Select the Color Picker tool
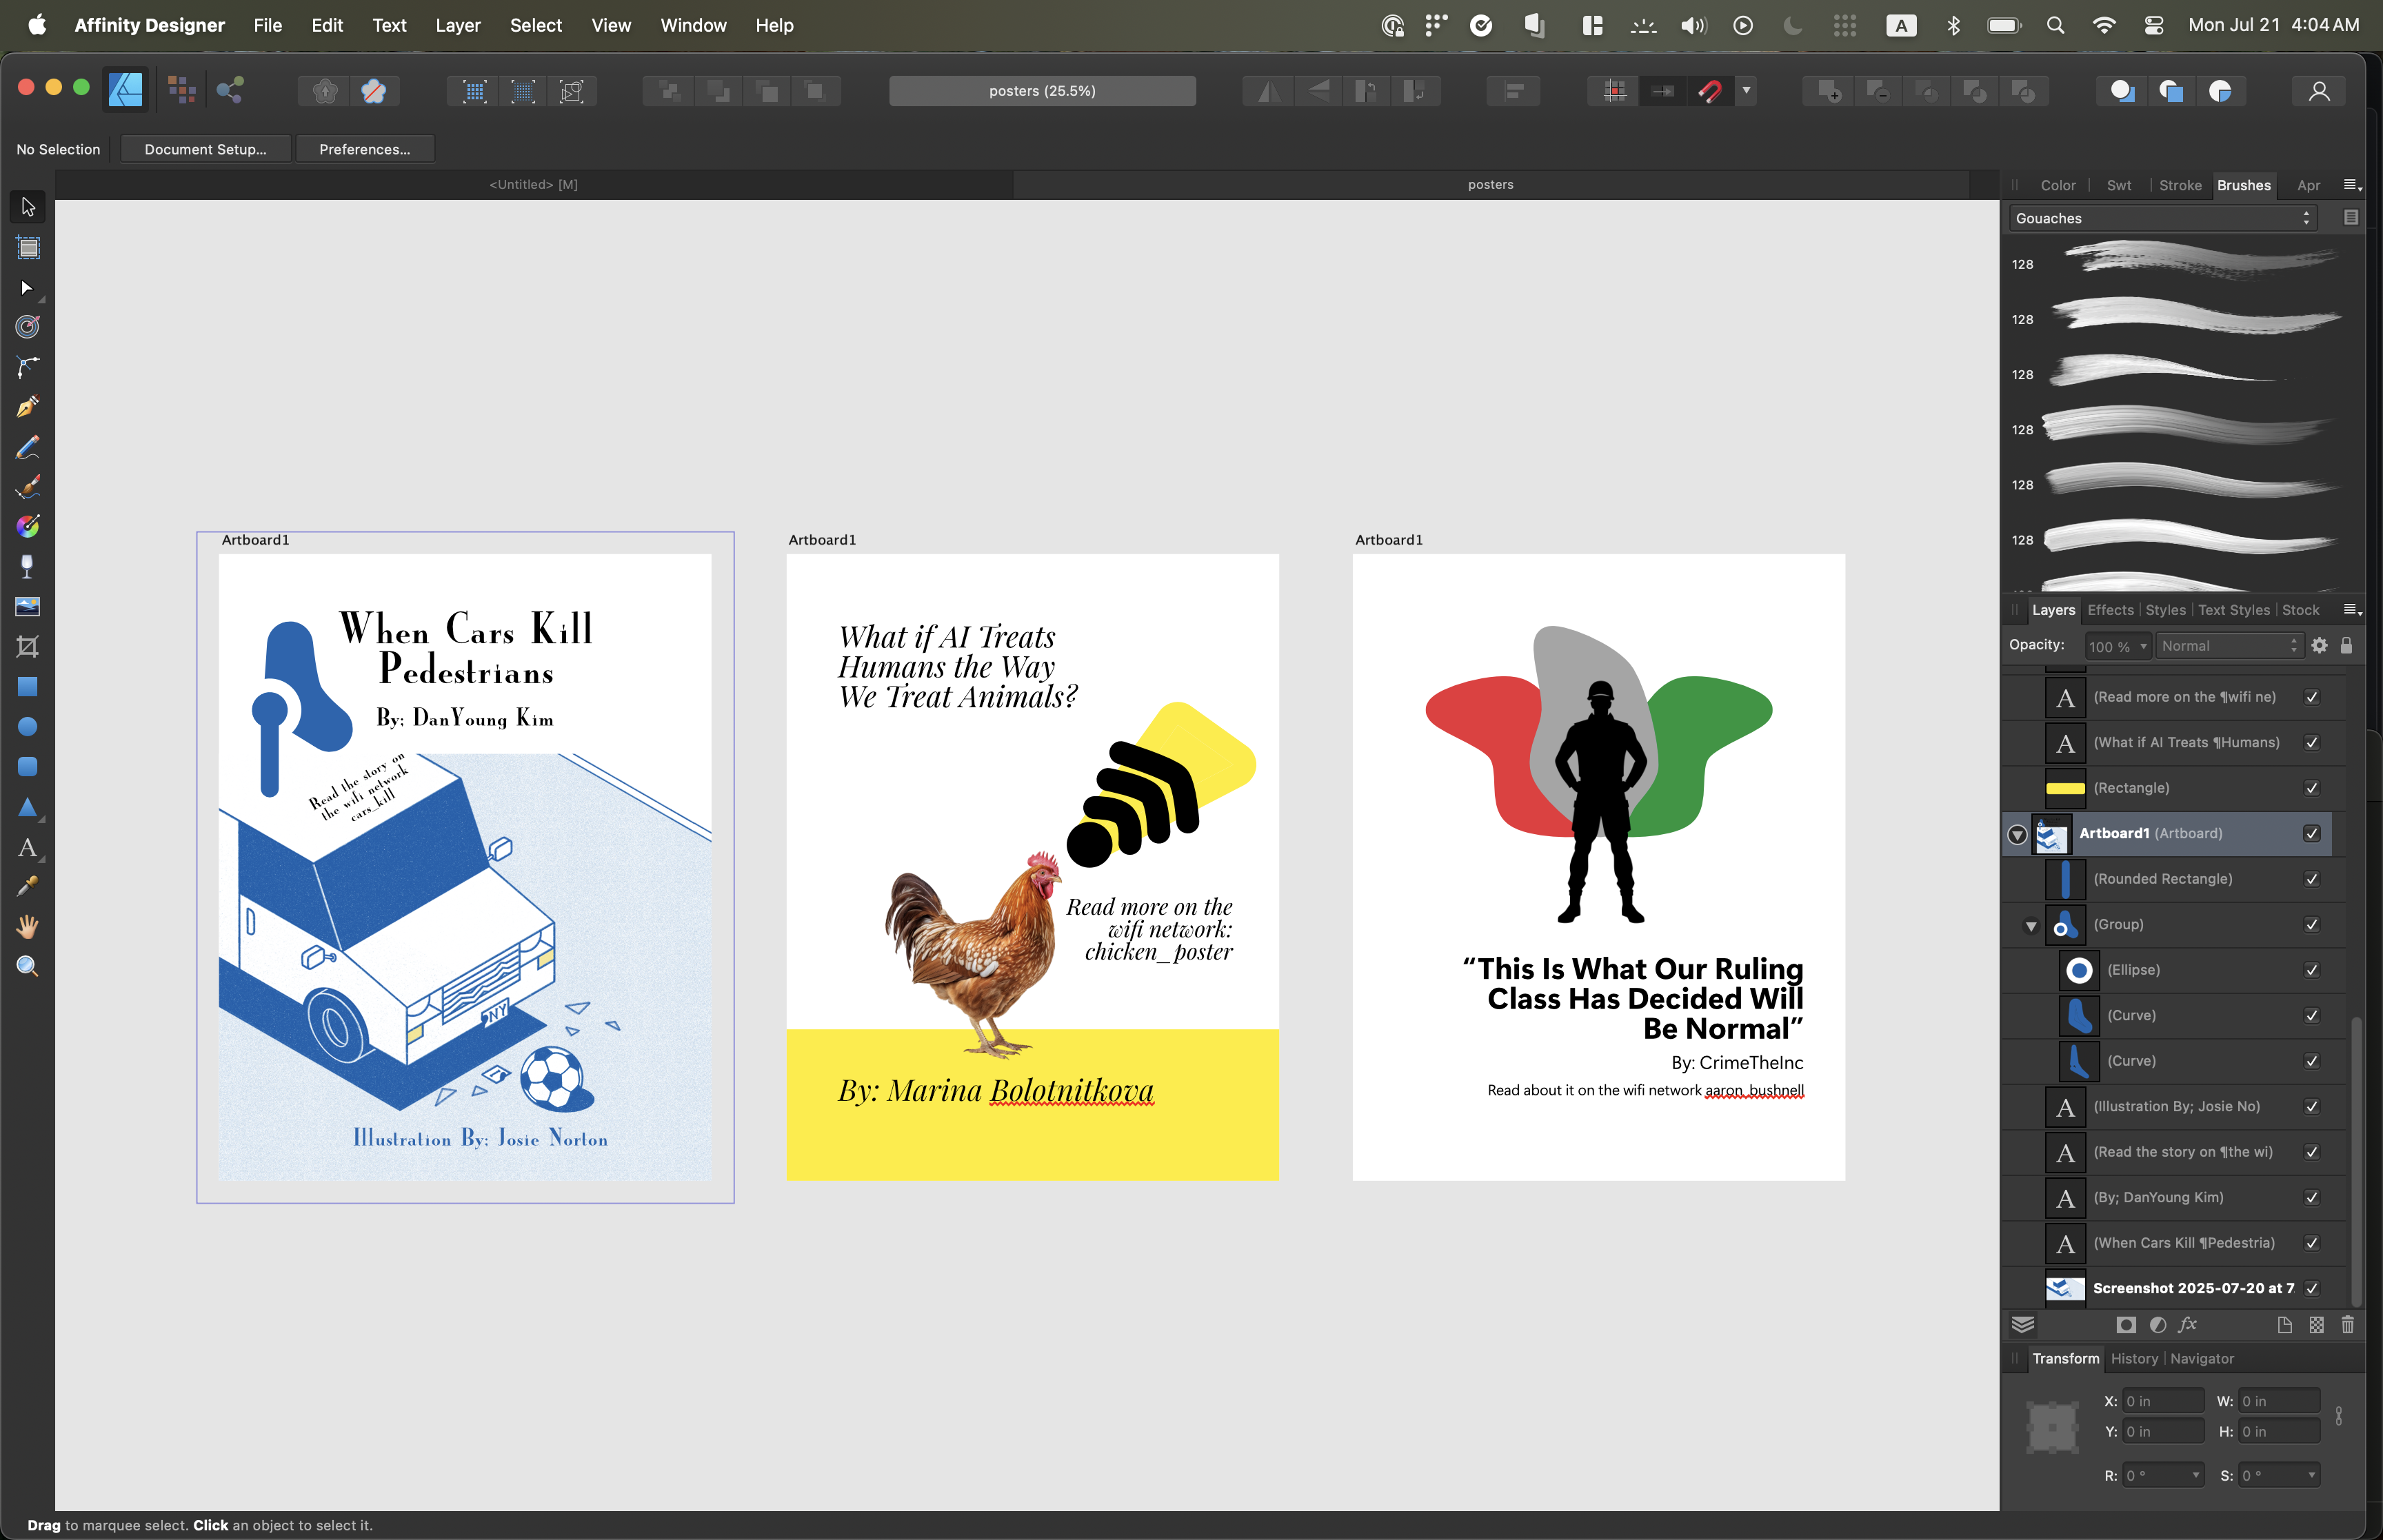Image resolution: width=2383 pixels, height=1540 pixels. [x=28, y=887]
